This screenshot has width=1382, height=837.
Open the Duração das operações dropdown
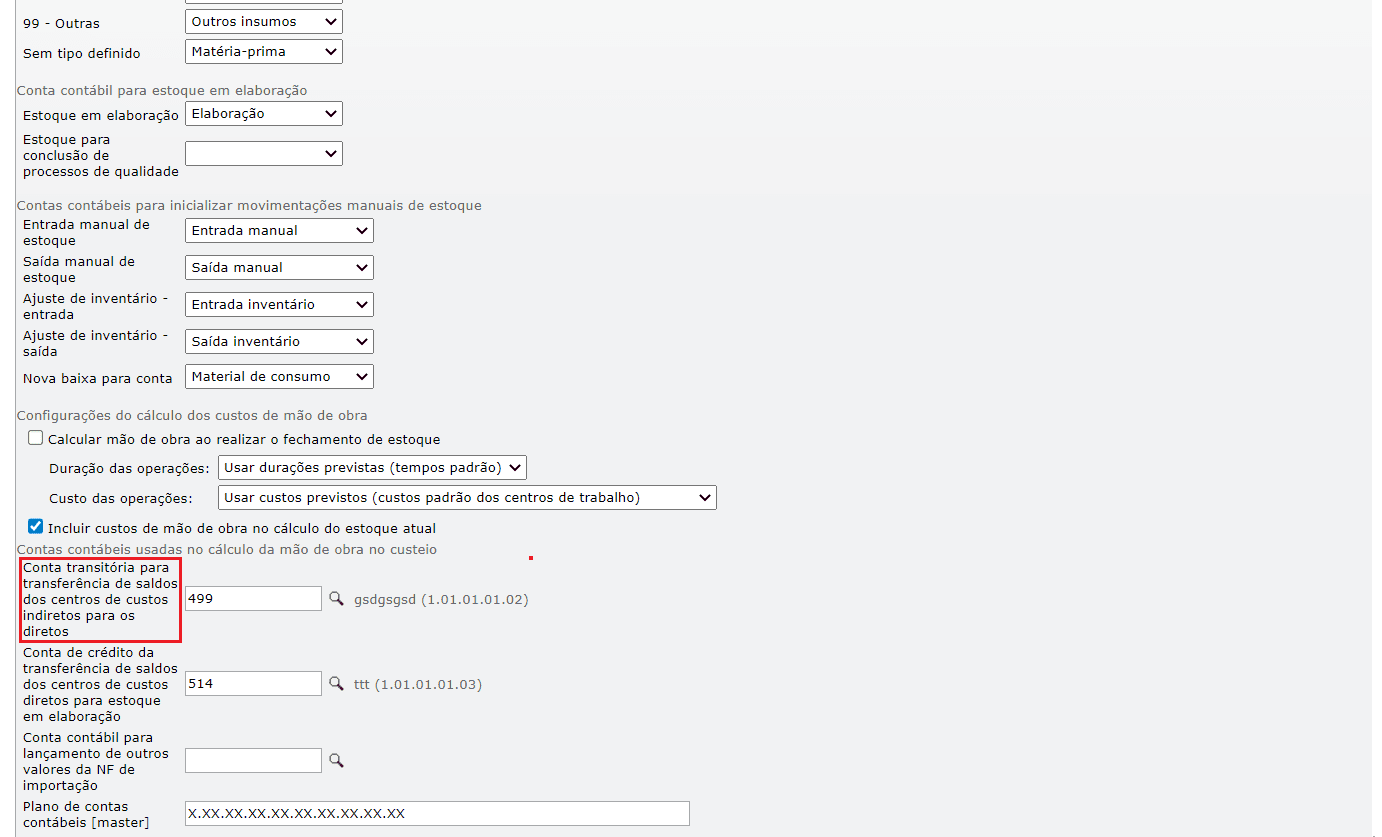(372, 467)
